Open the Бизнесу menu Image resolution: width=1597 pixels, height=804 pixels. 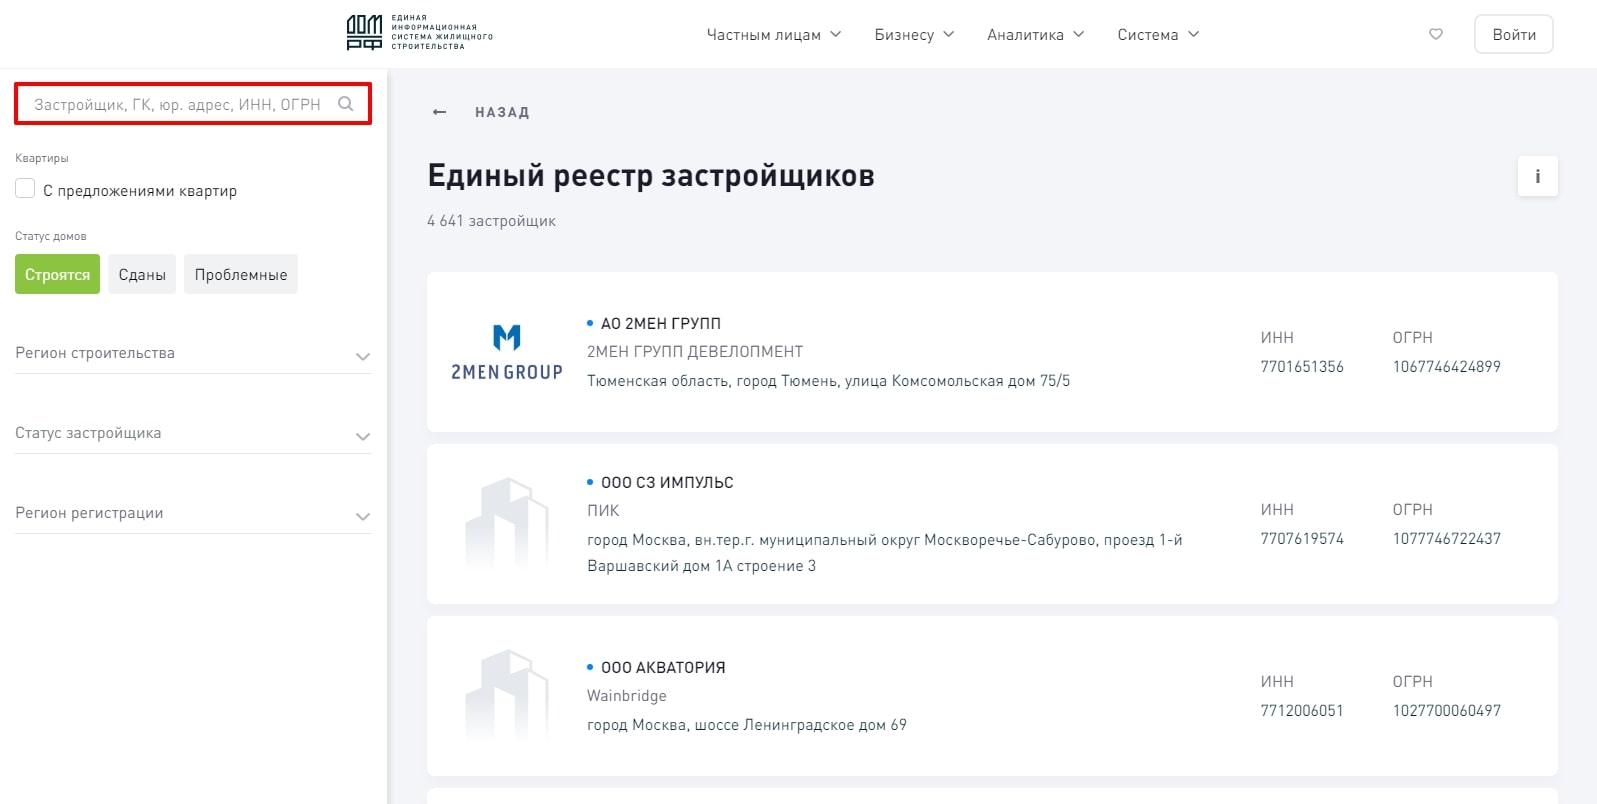(x=914, y=34)
